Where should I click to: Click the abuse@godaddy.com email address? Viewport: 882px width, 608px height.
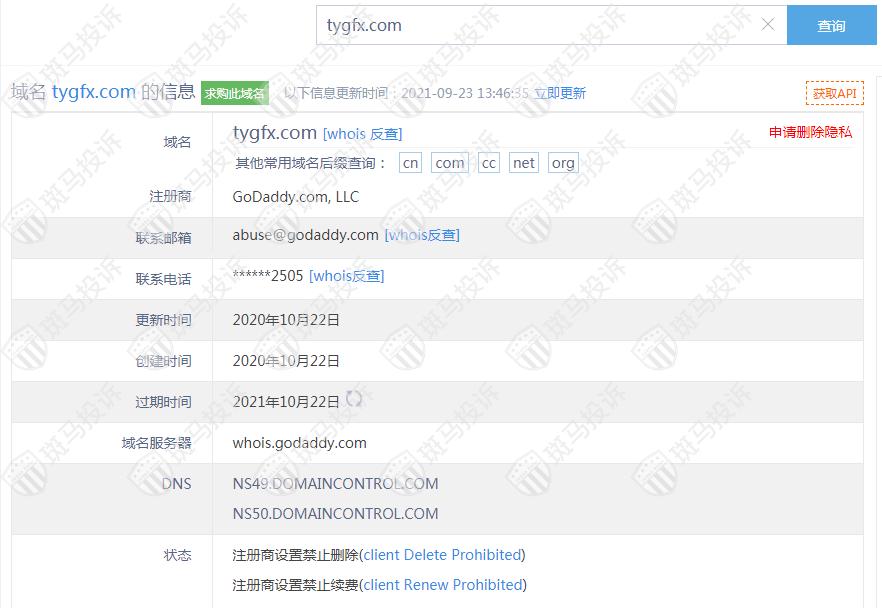point(305,235)
